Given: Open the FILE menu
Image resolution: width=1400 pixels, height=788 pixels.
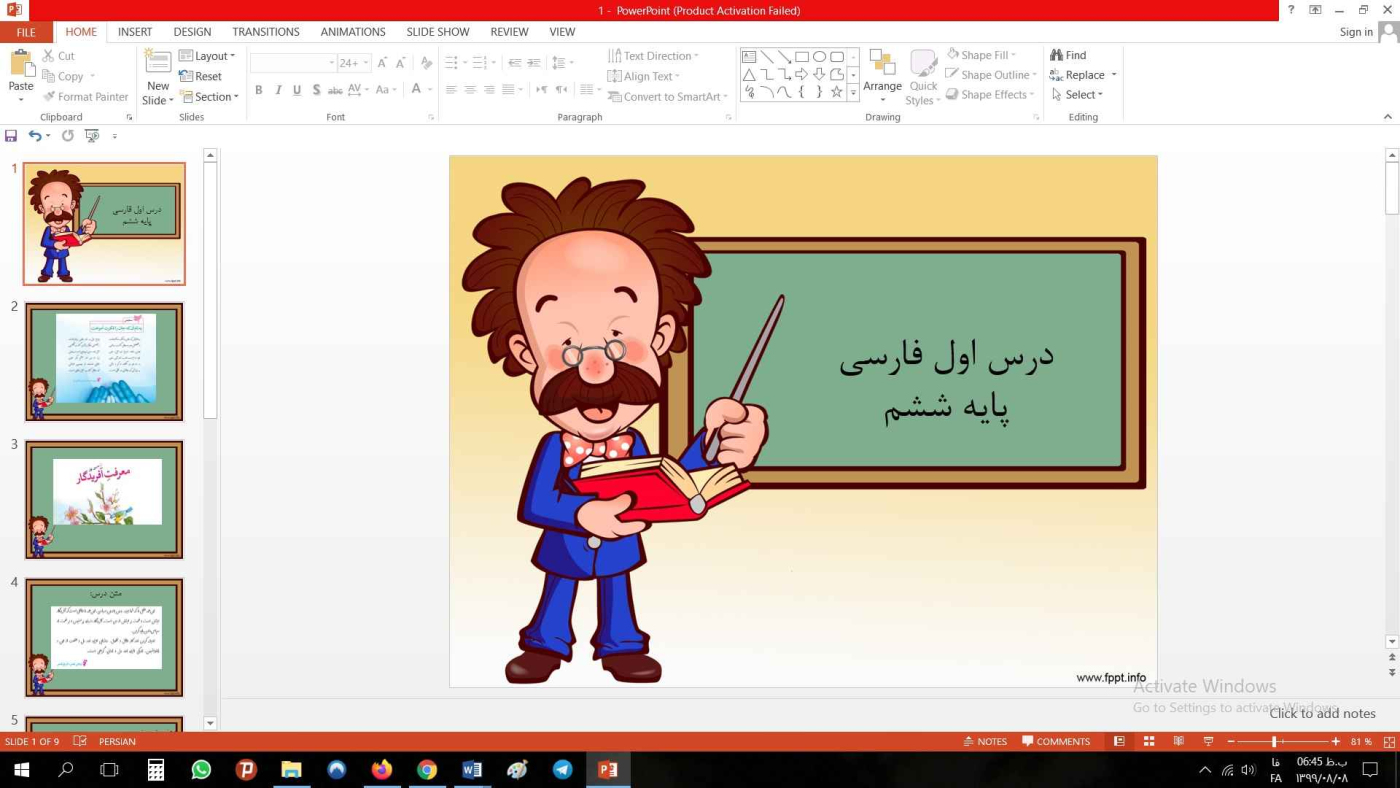Looking at the screenshot, I should point(26,32).
